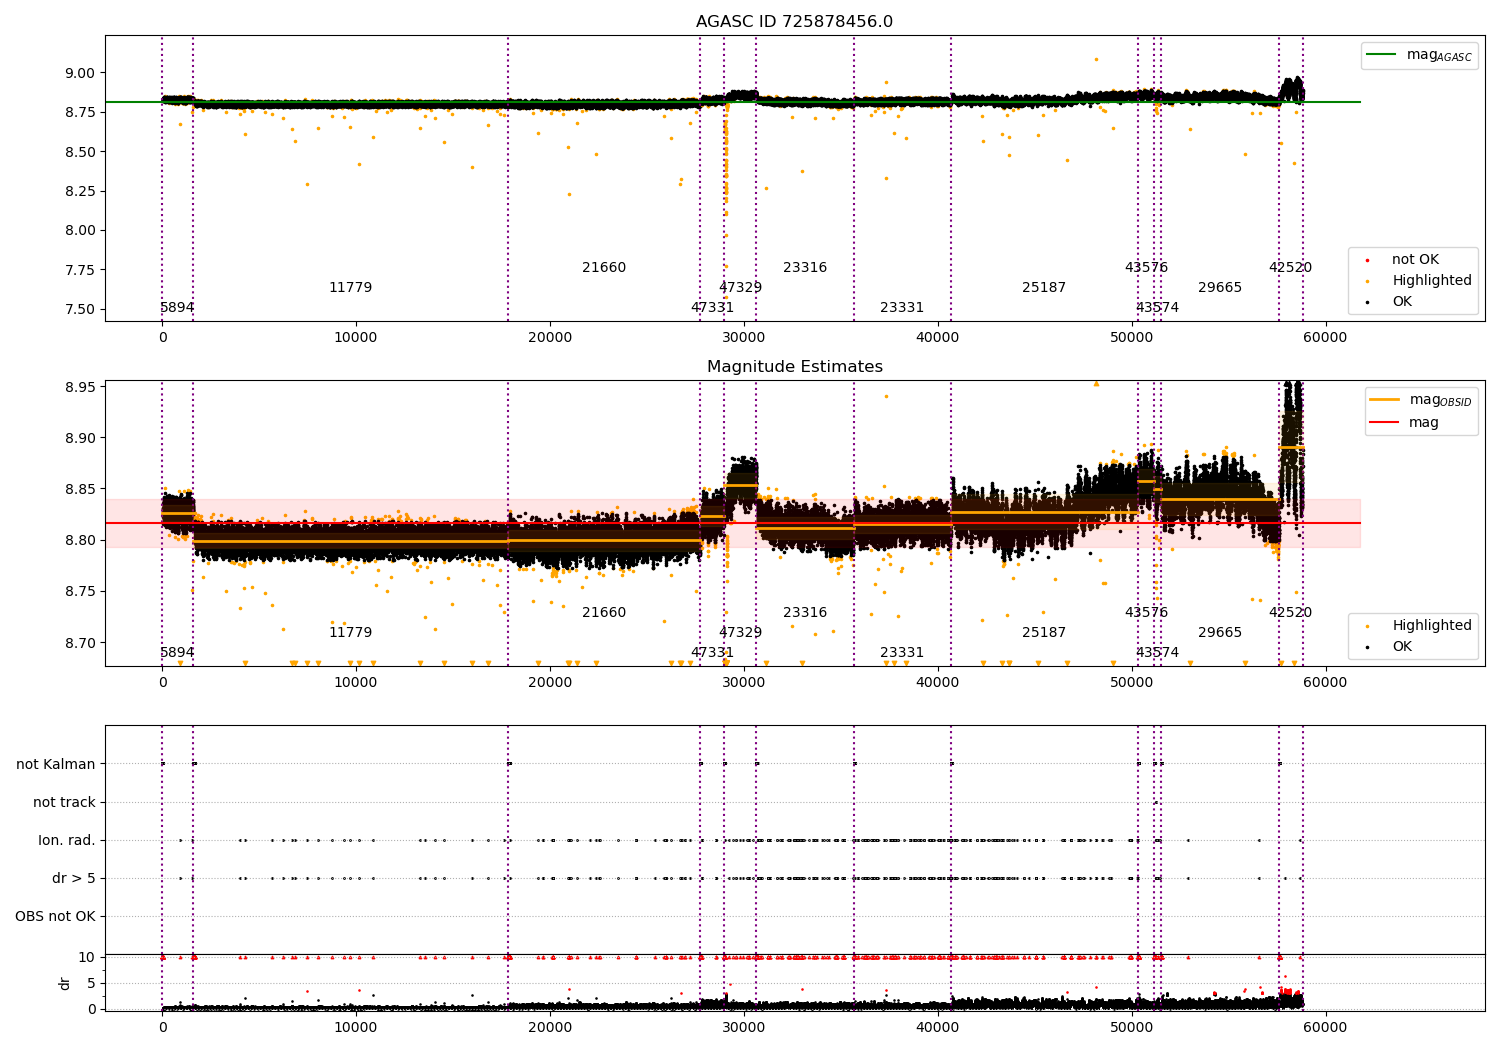Click obsid label 21660 in Magnitude Estimates plot
The height and width of the screenshot is (1050, 1500).
point(604,613)
